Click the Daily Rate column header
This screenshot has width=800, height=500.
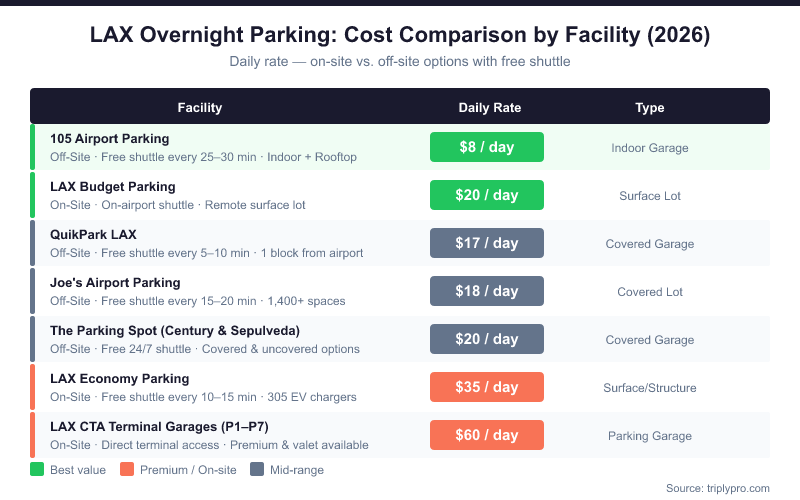click(x=490, y=108)
